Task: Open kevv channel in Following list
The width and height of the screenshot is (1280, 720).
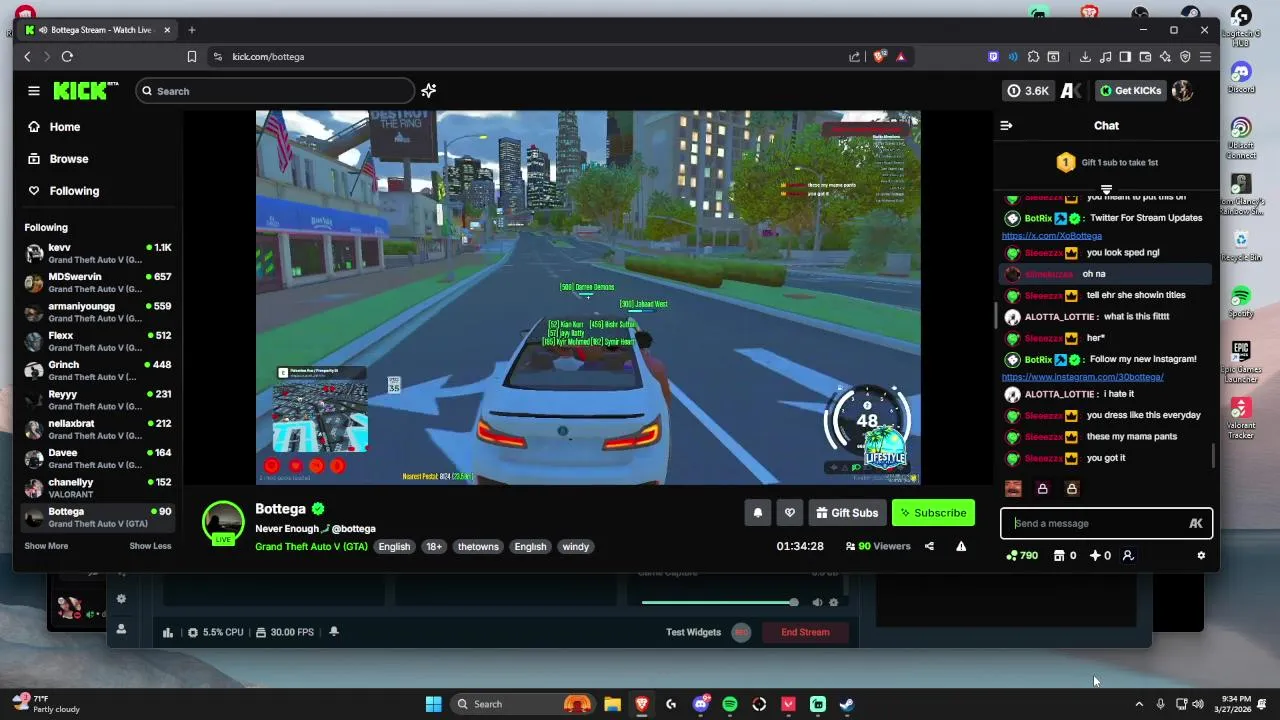Action: [x=98, y=253]
